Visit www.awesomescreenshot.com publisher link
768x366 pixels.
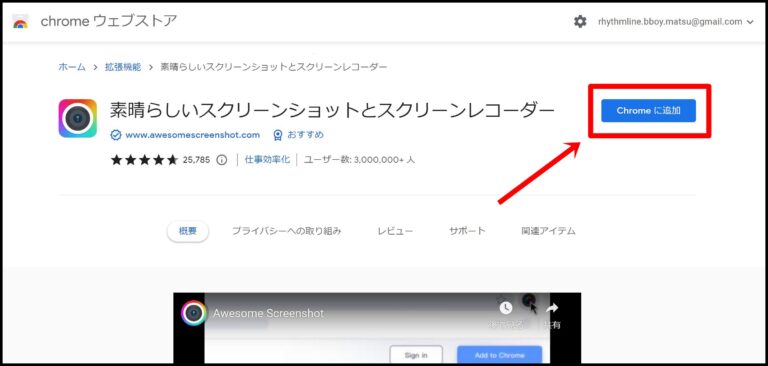pos(192,135)
